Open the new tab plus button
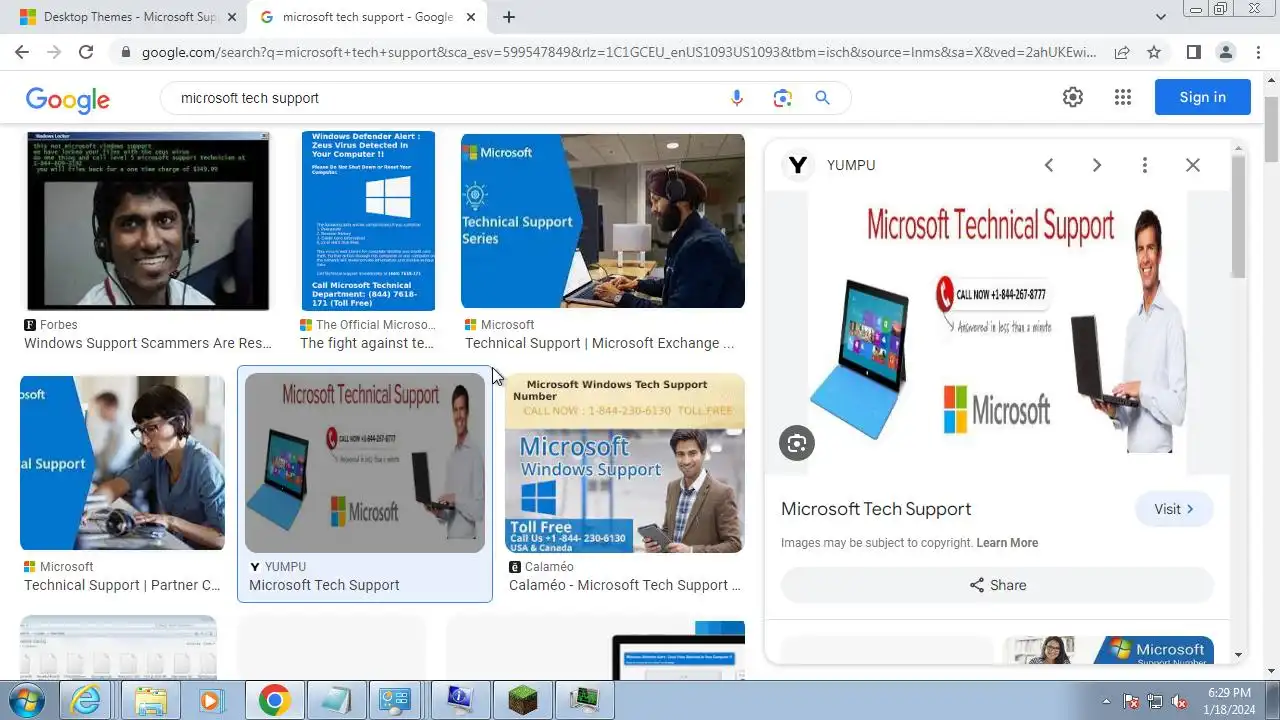 [x=509, y=17]
